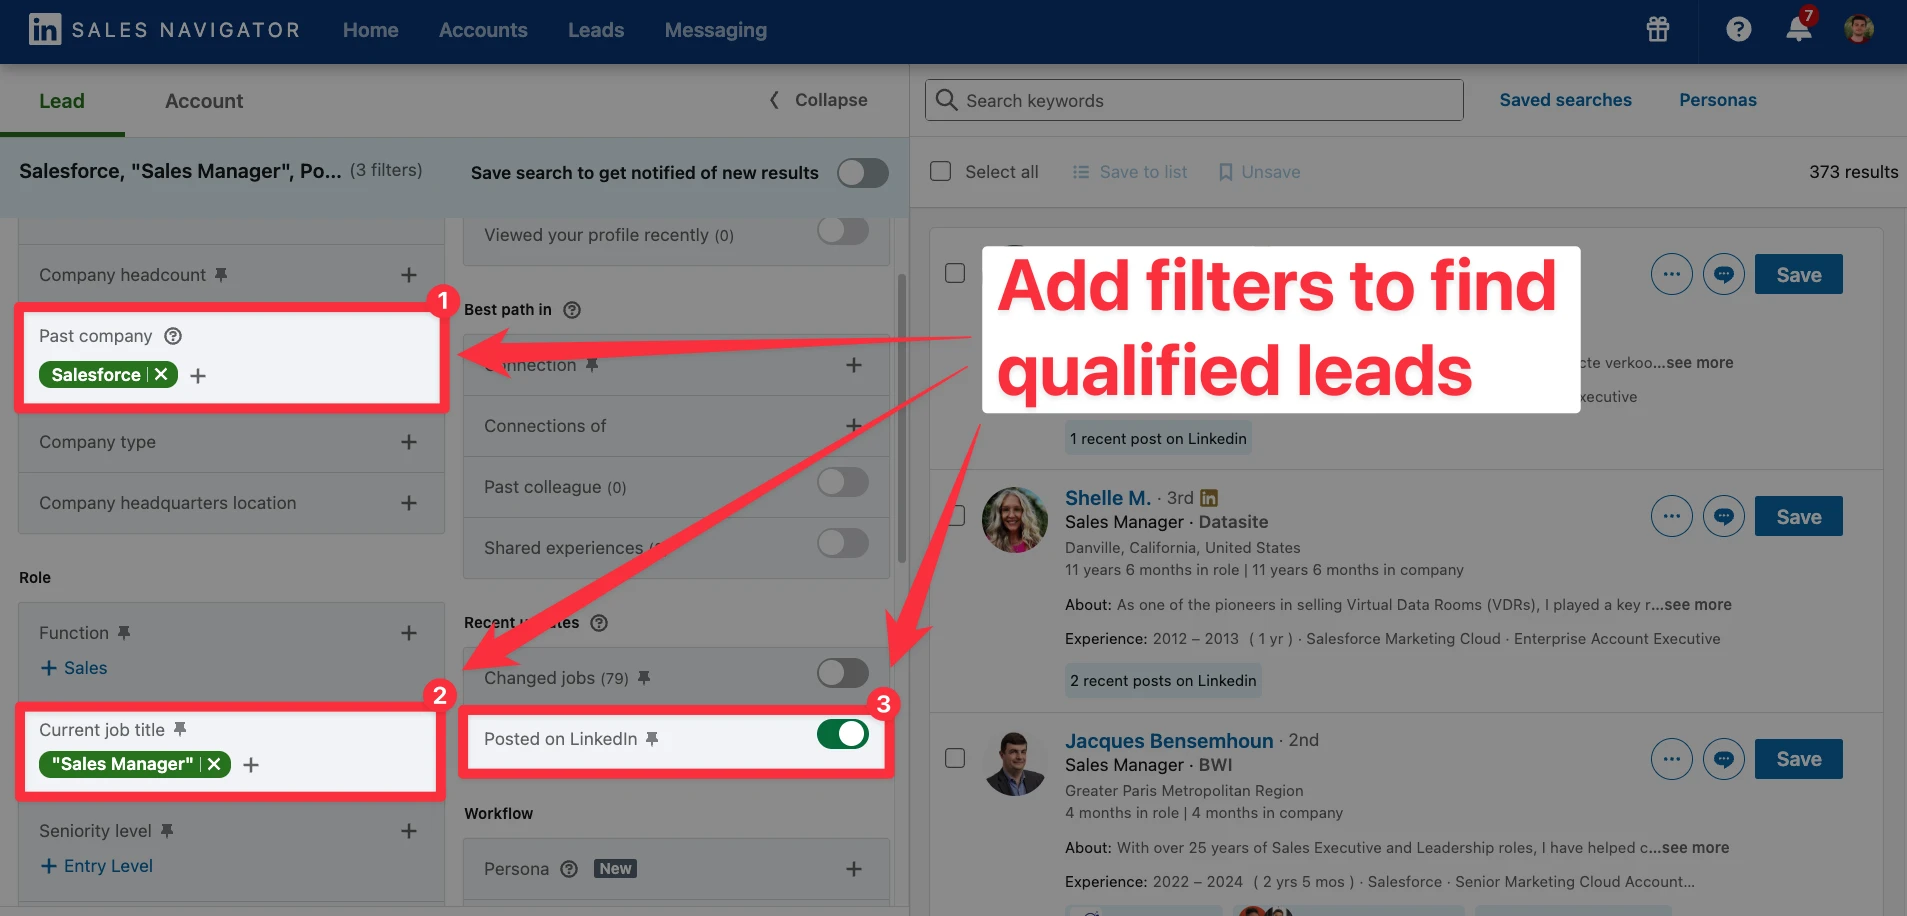Open Leads in navigation
1907x916 pixels.
tap(596, 30)
